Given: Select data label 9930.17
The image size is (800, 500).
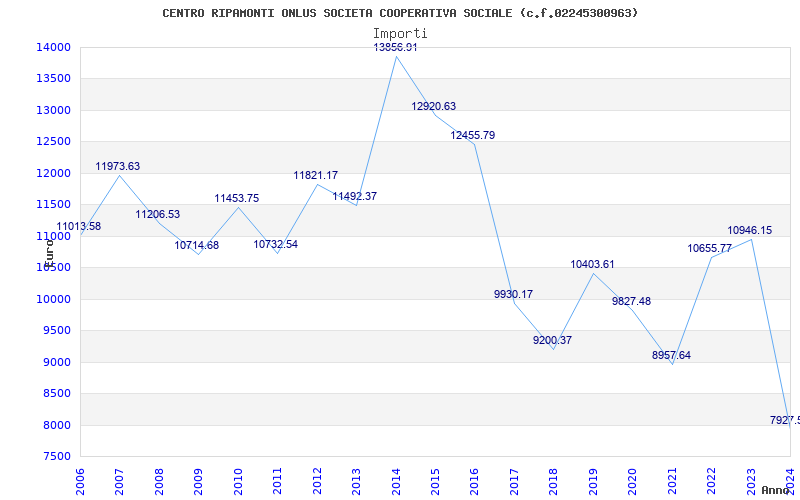Looking at the screenshot, I should point(513,294).
